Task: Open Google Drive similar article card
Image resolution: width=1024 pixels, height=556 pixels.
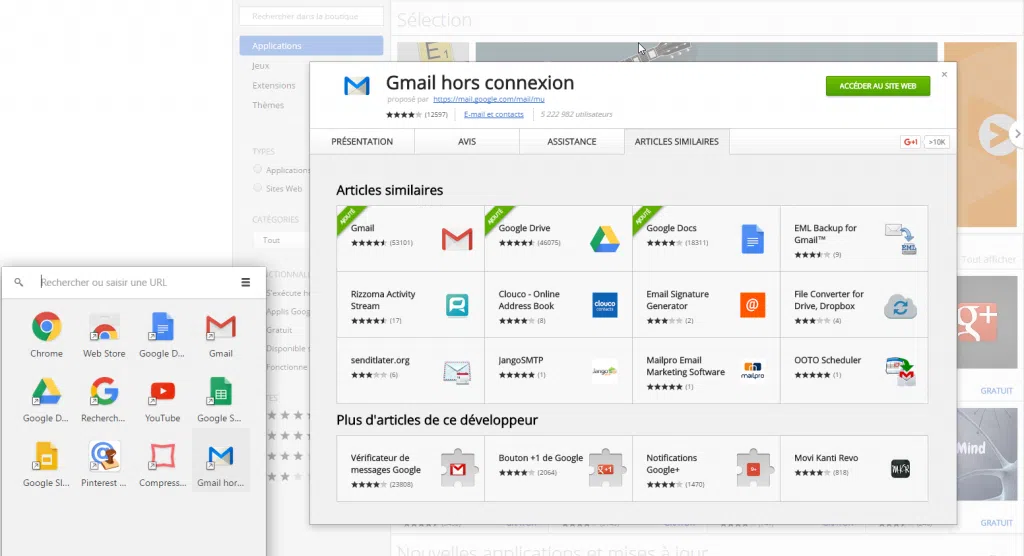Action: coord(558,238)
